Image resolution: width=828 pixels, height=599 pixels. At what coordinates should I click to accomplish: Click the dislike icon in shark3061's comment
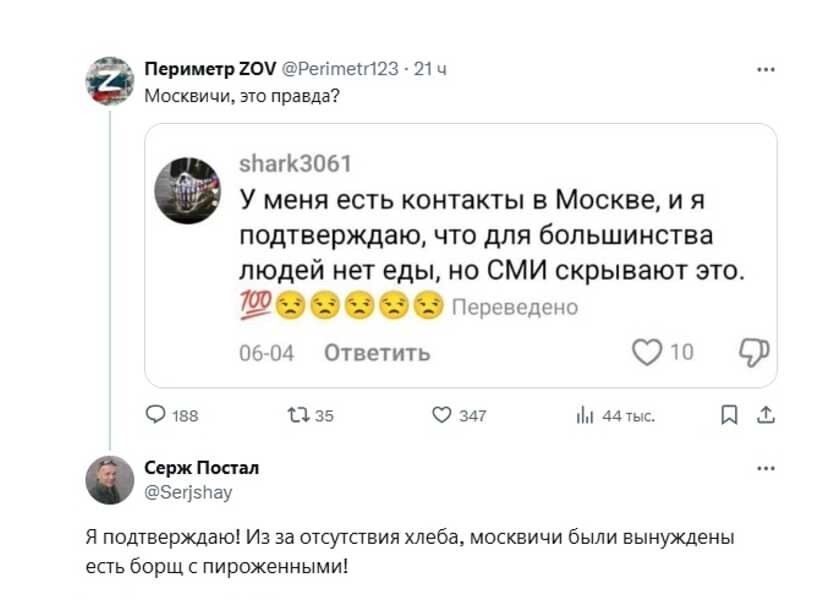point(750,352)
